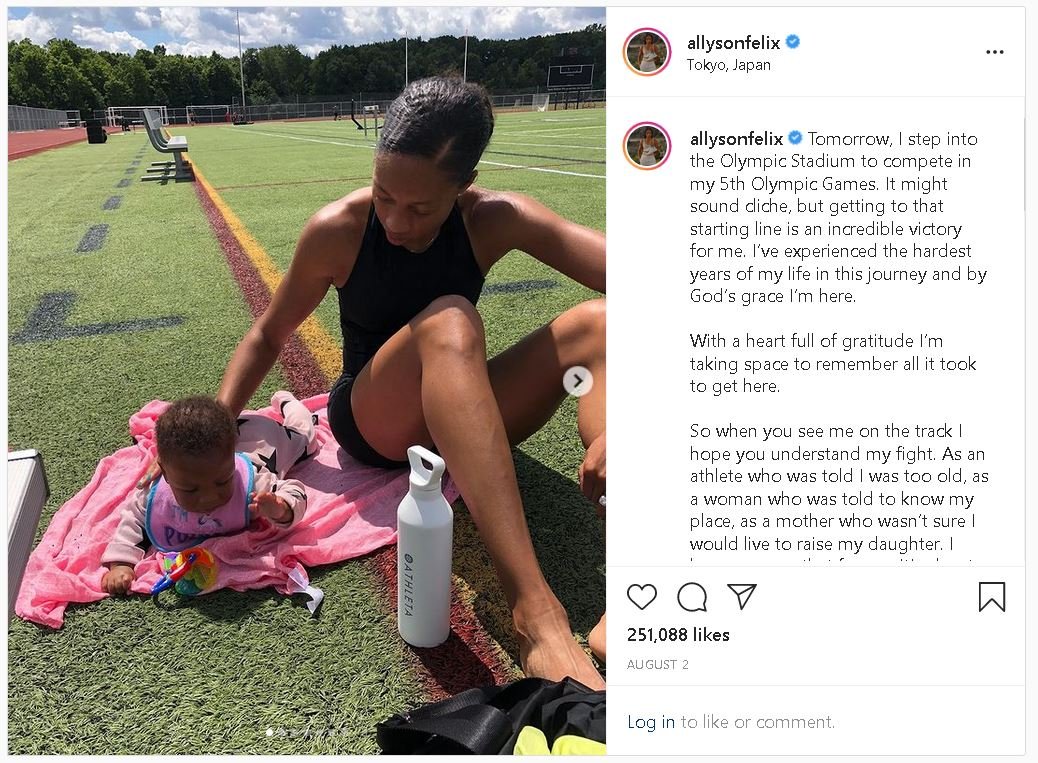Click the allysonfelix username in header
Viewport: 1038px width, 763px height.
(x=733, y=43)
